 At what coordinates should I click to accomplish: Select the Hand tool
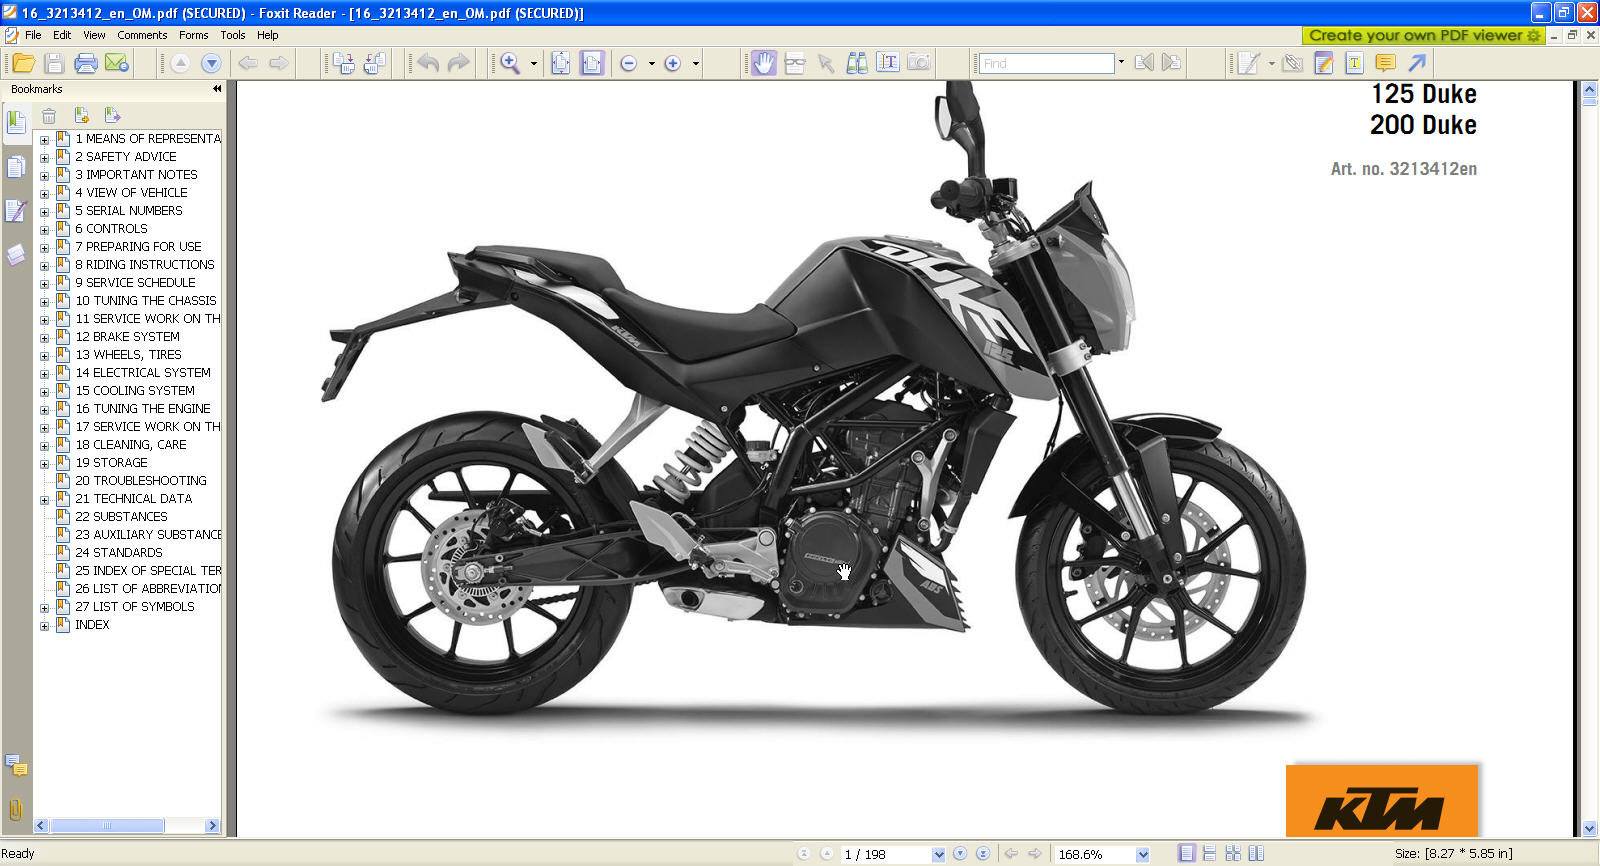(763, 63)
